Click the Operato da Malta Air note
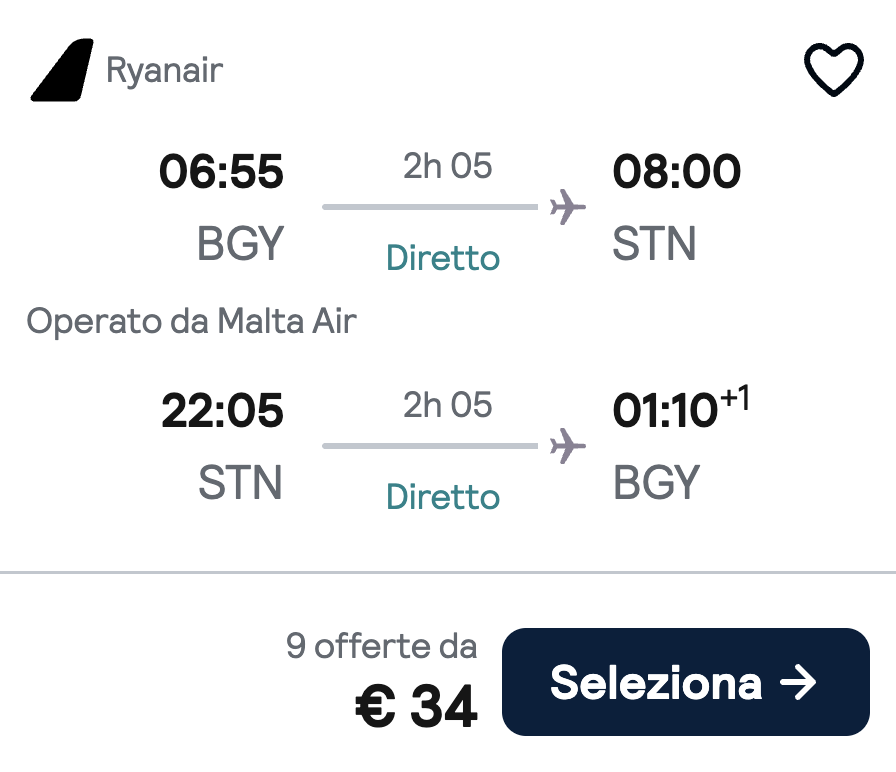This screenshot has width=896, height=772. 191,321
